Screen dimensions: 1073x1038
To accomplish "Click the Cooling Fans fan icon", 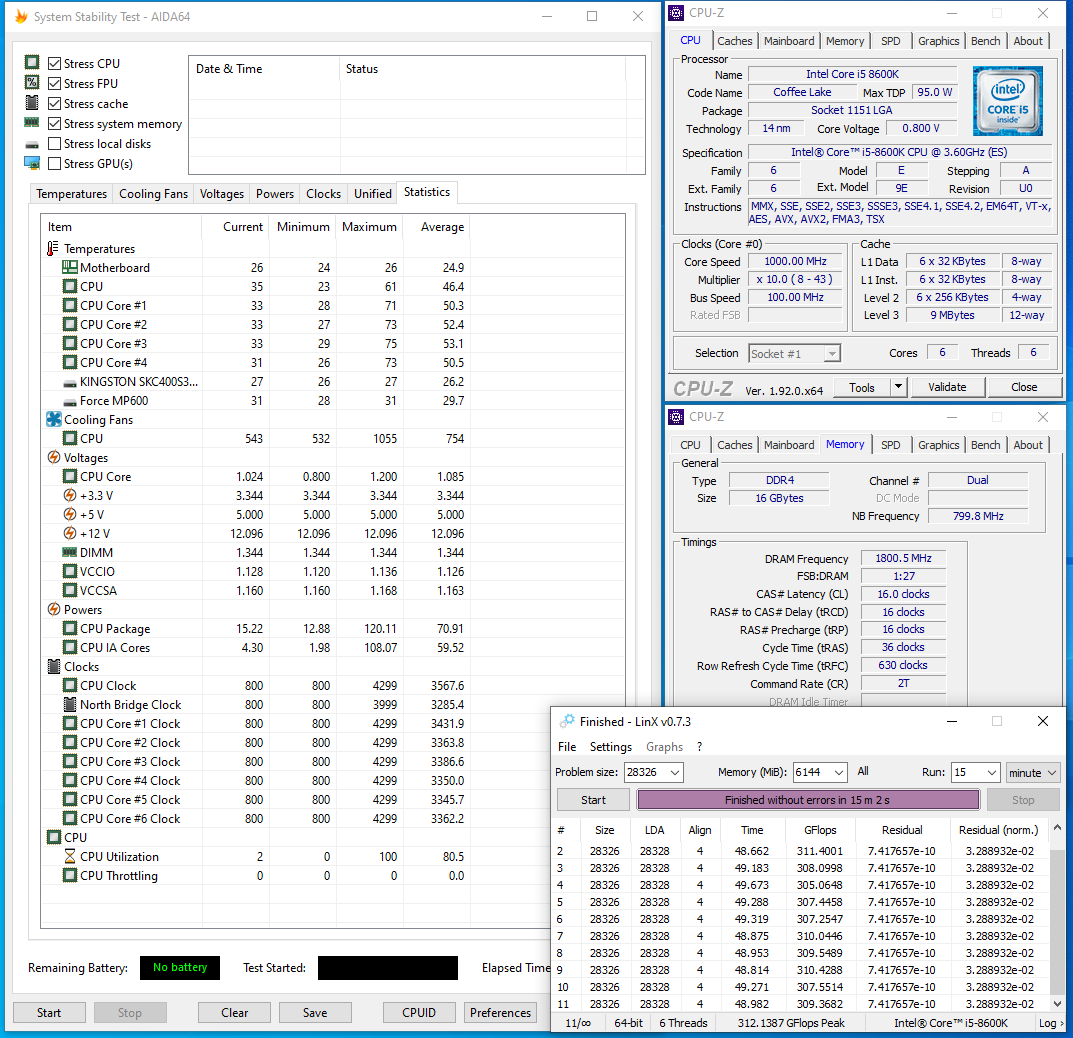I will click(x=54, y=419).
